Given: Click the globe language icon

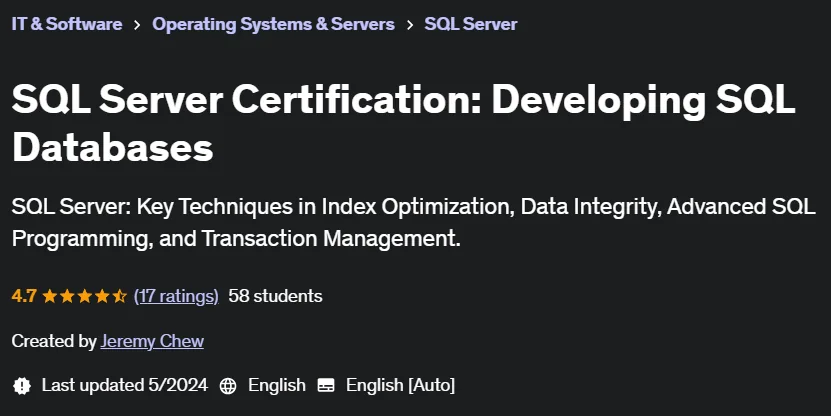Looking at the screenshot, I should (228, 385).
